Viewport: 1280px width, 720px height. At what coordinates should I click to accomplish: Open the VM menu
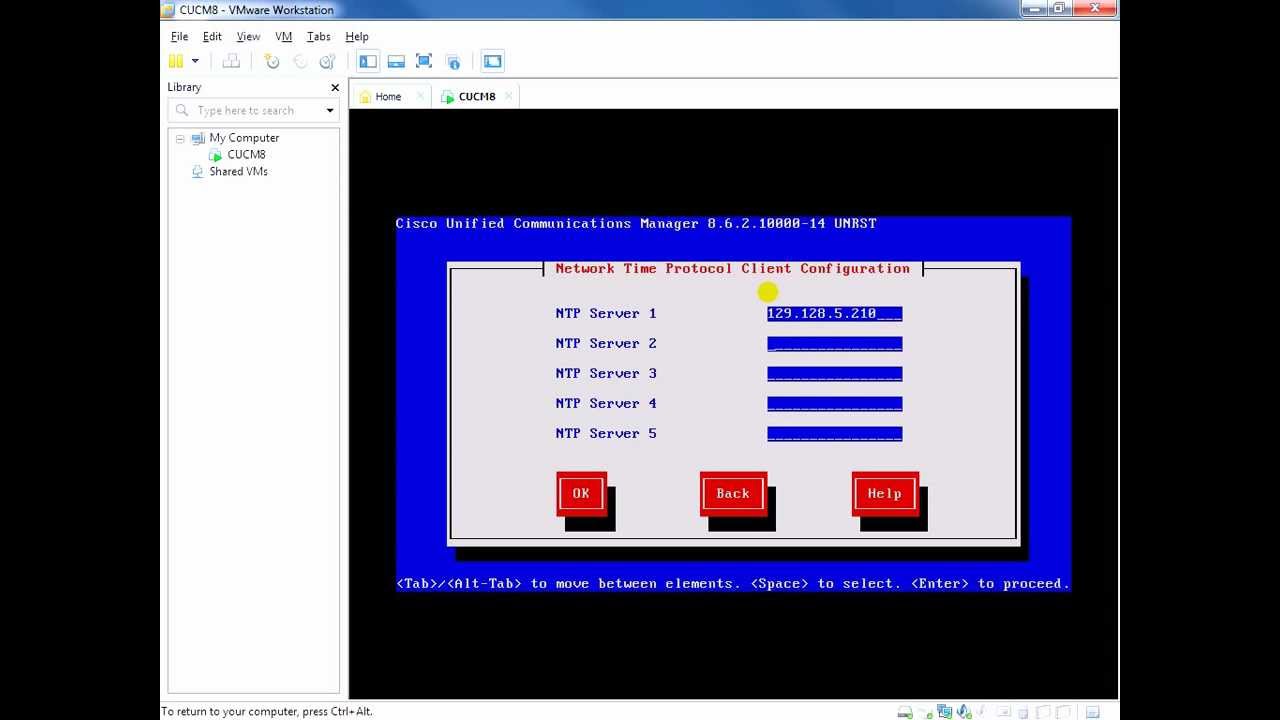(284, 36)
